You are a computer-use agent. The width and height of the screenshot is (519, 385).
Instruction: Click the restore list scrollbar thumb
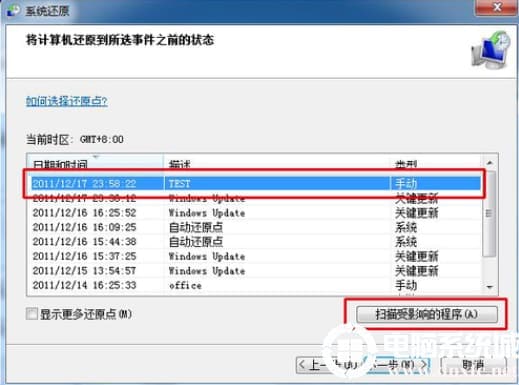tap(489, 213)
